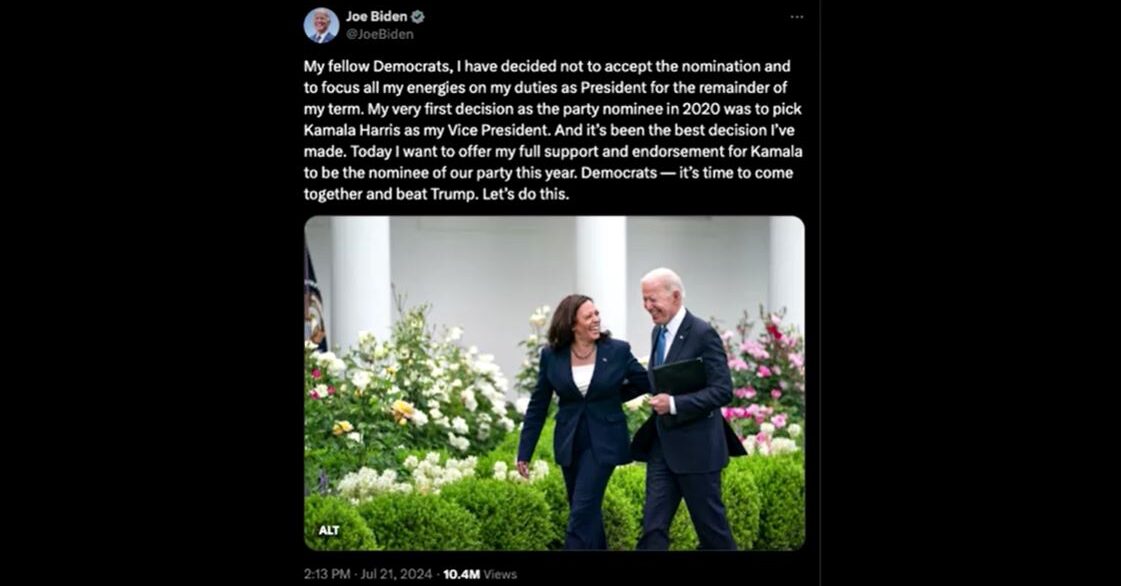1121x586 pixels.
Task: Click the profile avatar picture
Action: point(321,25)
